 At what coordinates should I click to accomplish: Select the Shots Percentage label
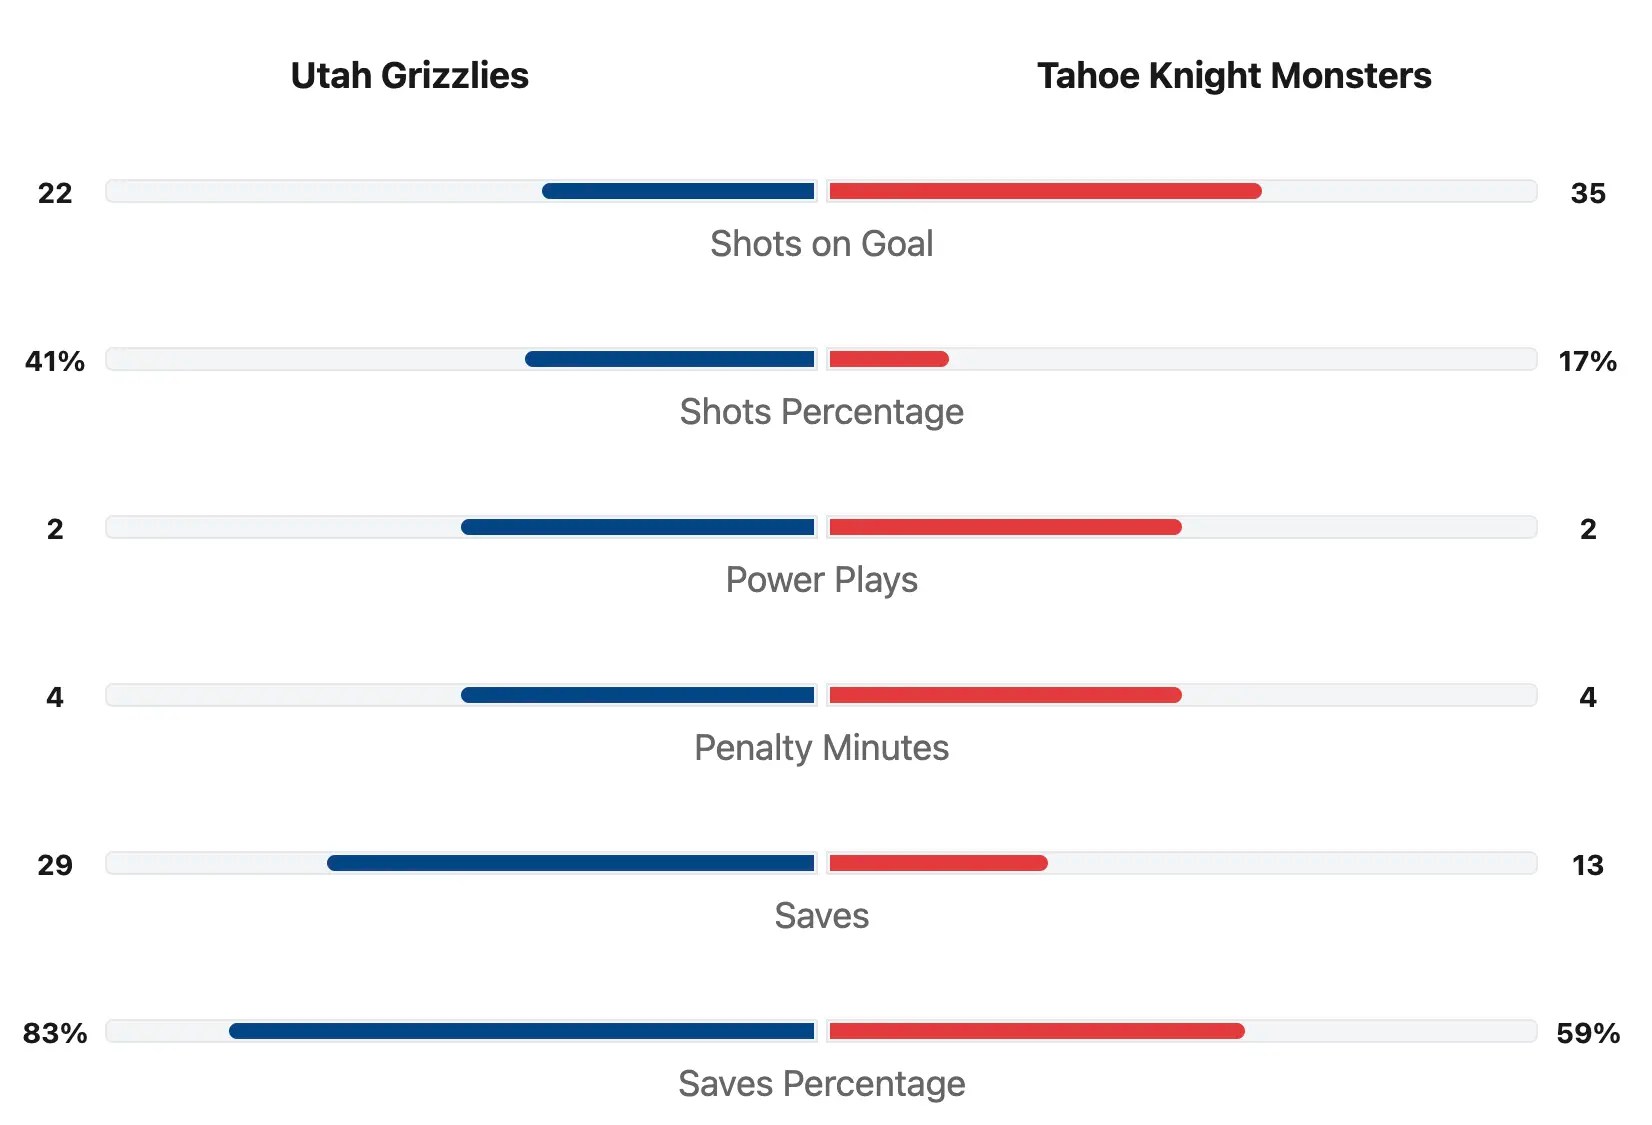821,412
